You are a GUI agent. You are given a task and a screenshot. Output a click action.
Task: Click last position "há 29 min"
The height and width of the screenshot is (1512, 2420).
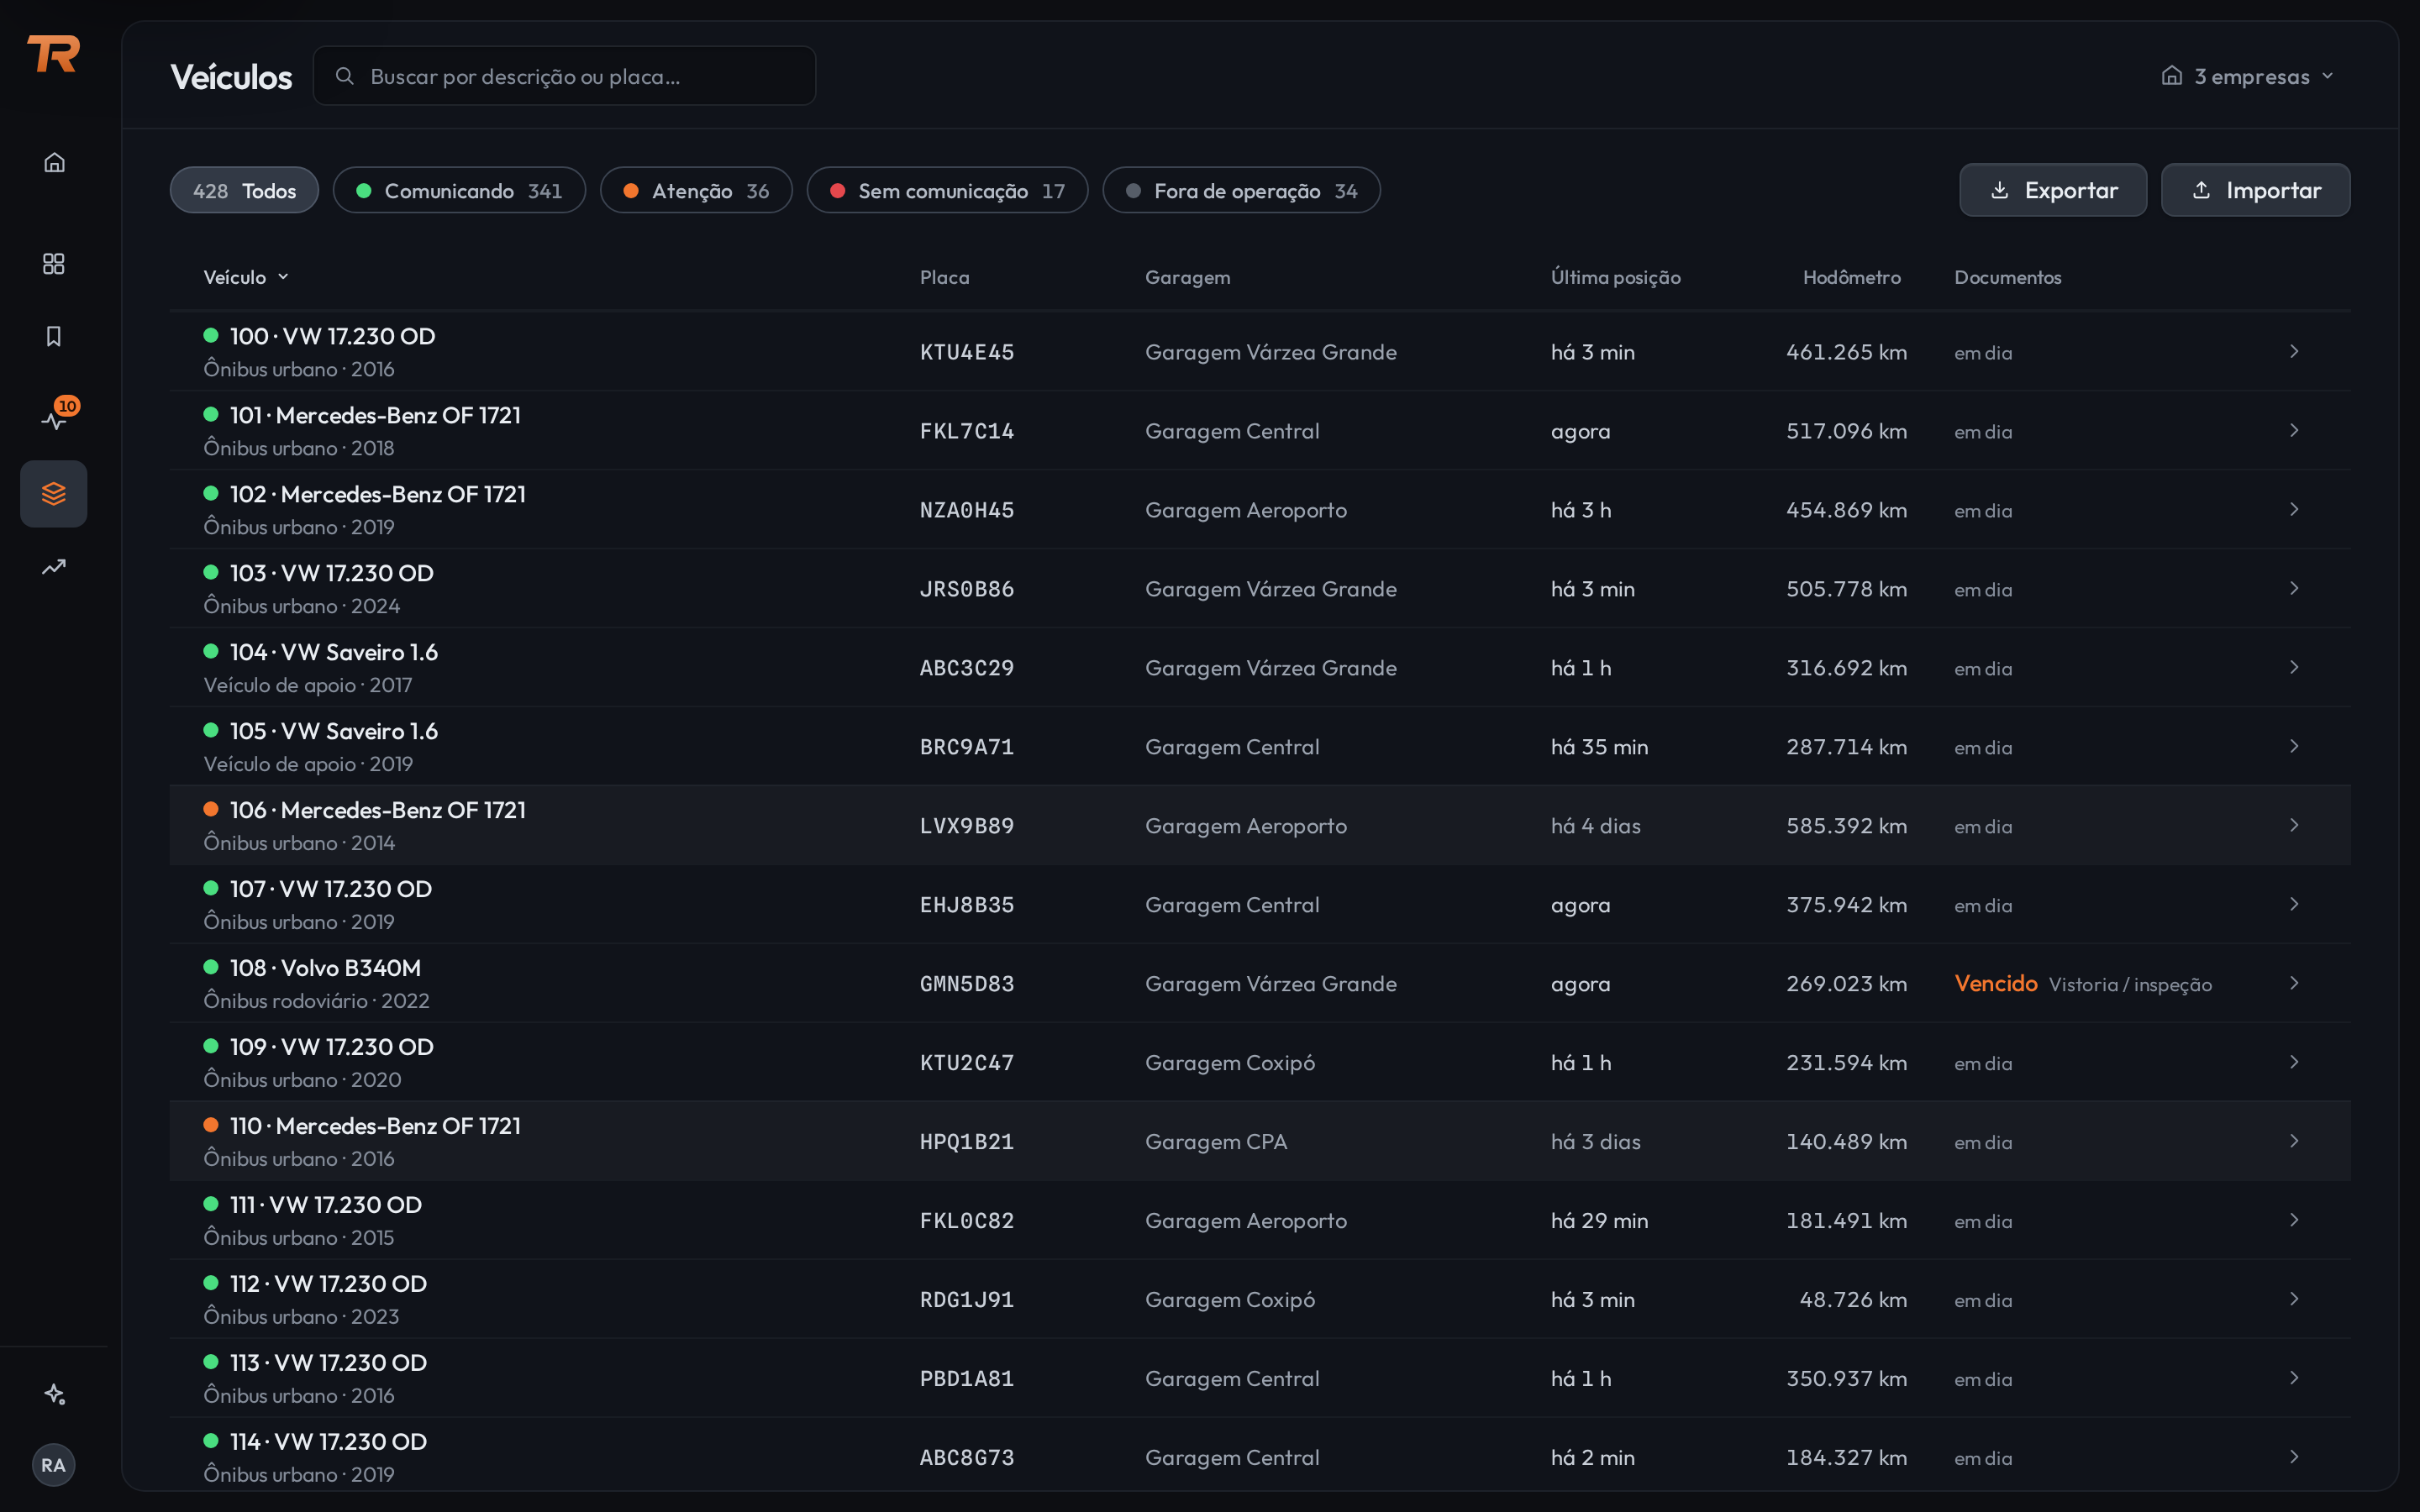click(x=1600, y=1221)
